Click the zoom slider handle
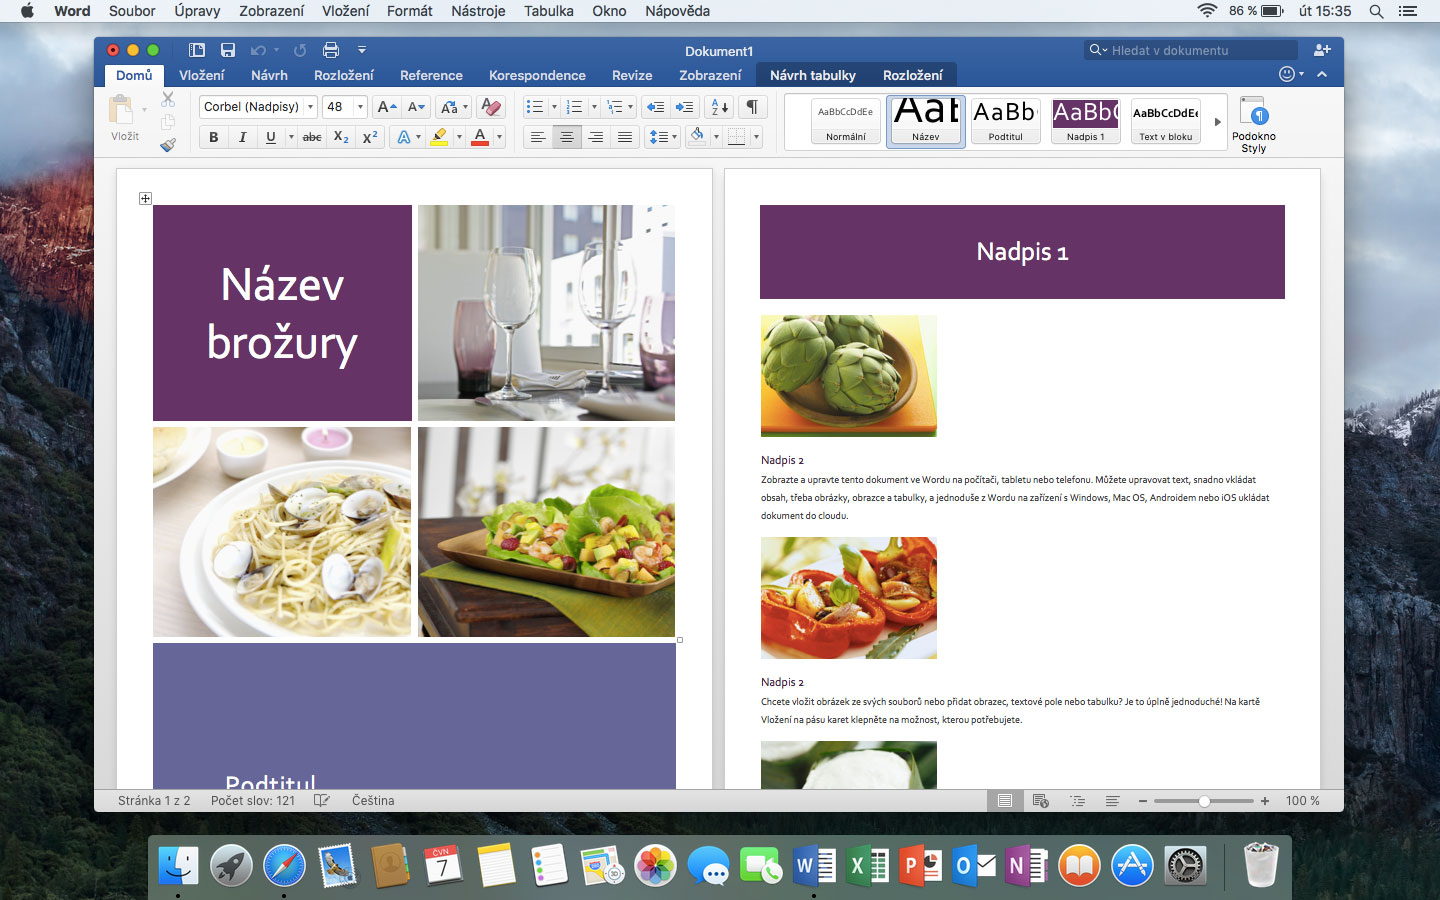The width and height of the screenshot is (1440, 900). coord(1205,801)
